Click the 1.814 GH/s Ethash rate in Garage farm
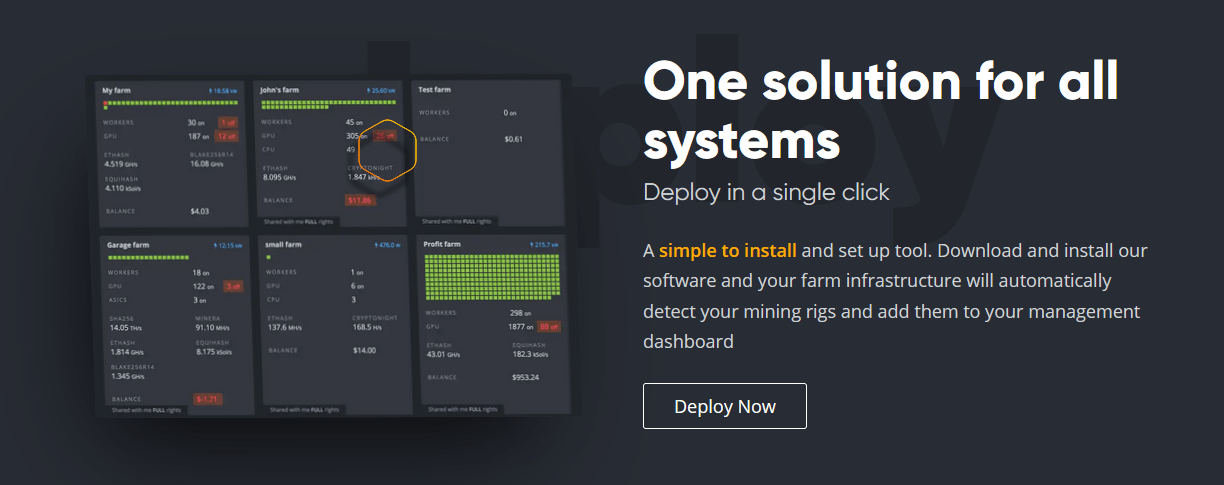This screenshot has width=1224, height=485. [x=128, y=352]
